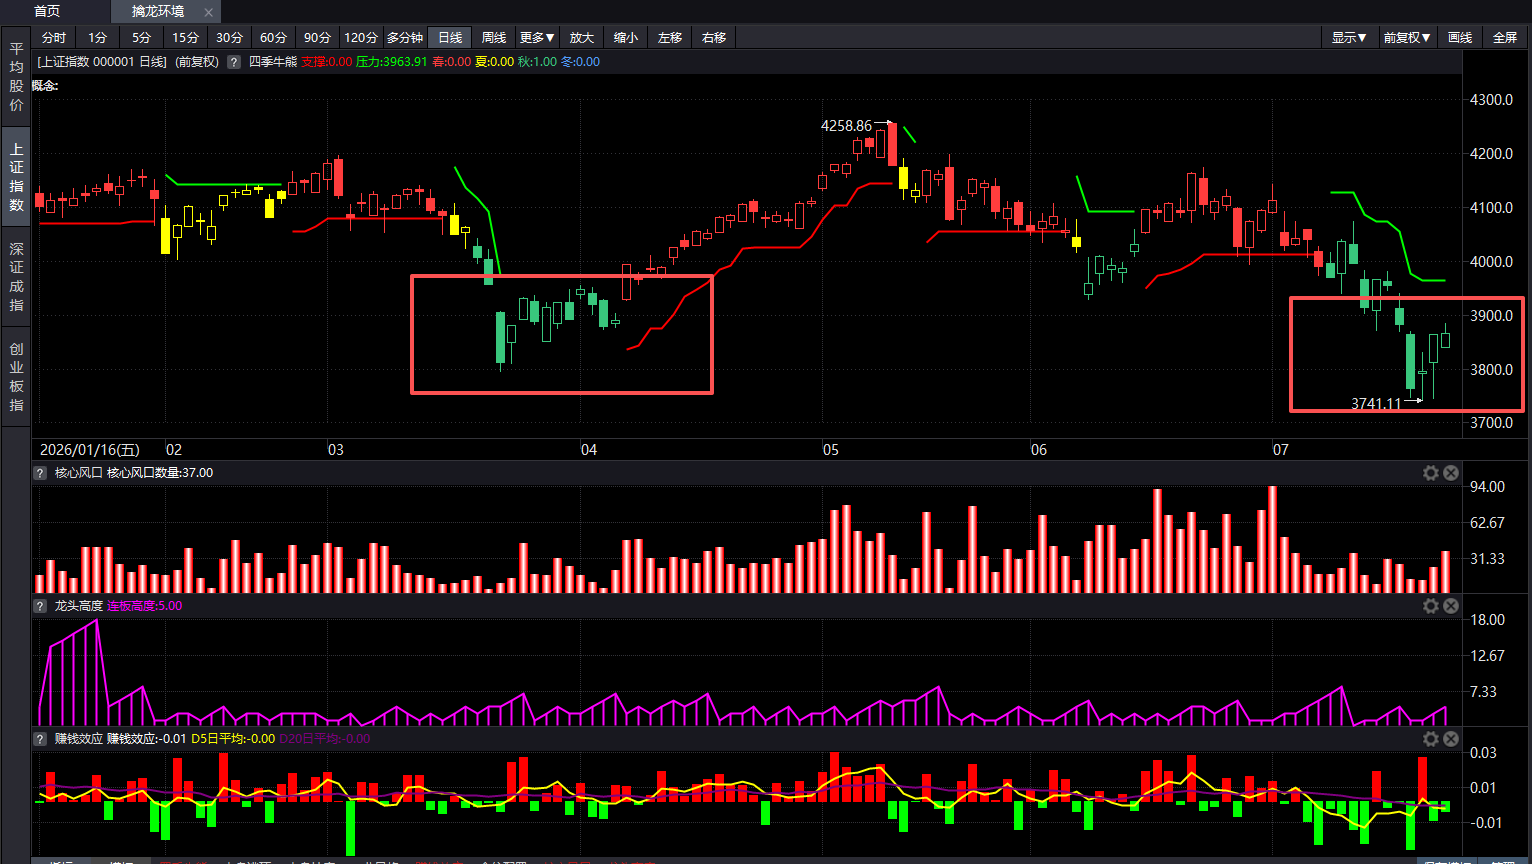This screenshot has width=1532, height=864.
Task: Click the D5日平均 indicator label
Action: pyautogui.click(x=233, y=739)
